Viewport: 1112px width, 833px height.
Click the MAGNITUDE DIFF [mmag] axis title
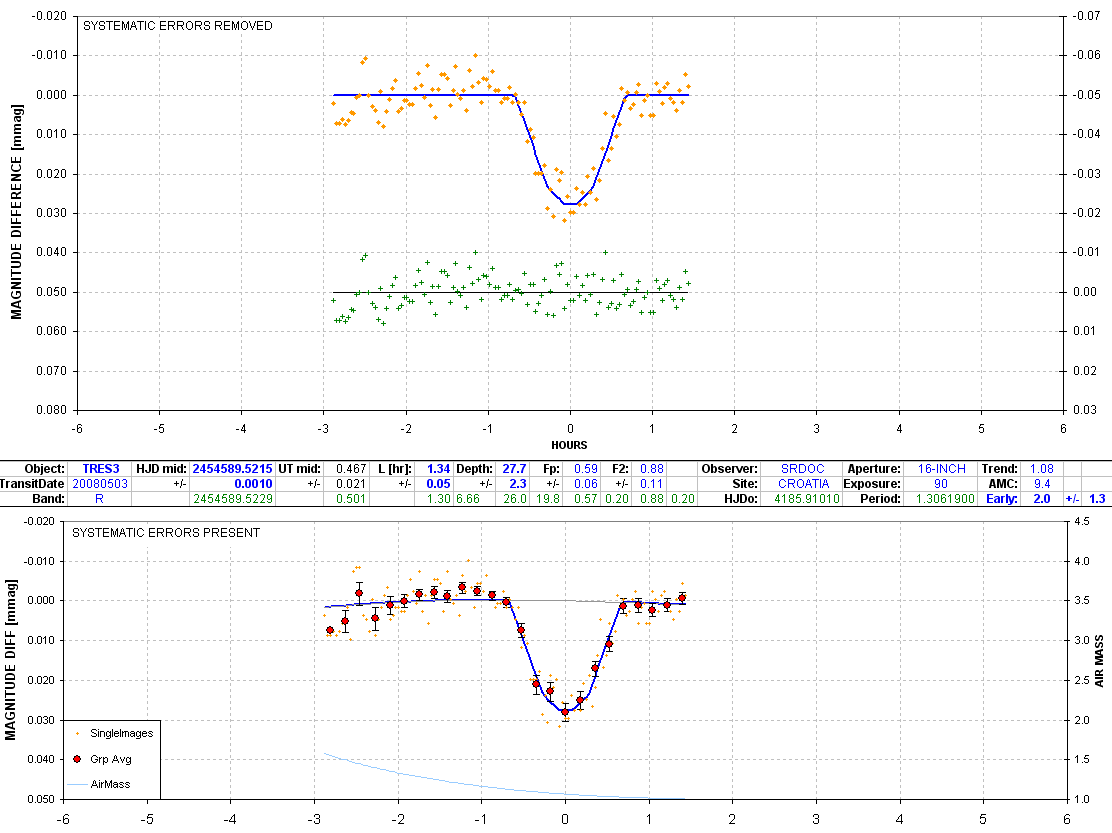pyautogui.click(x=11, y=660)
